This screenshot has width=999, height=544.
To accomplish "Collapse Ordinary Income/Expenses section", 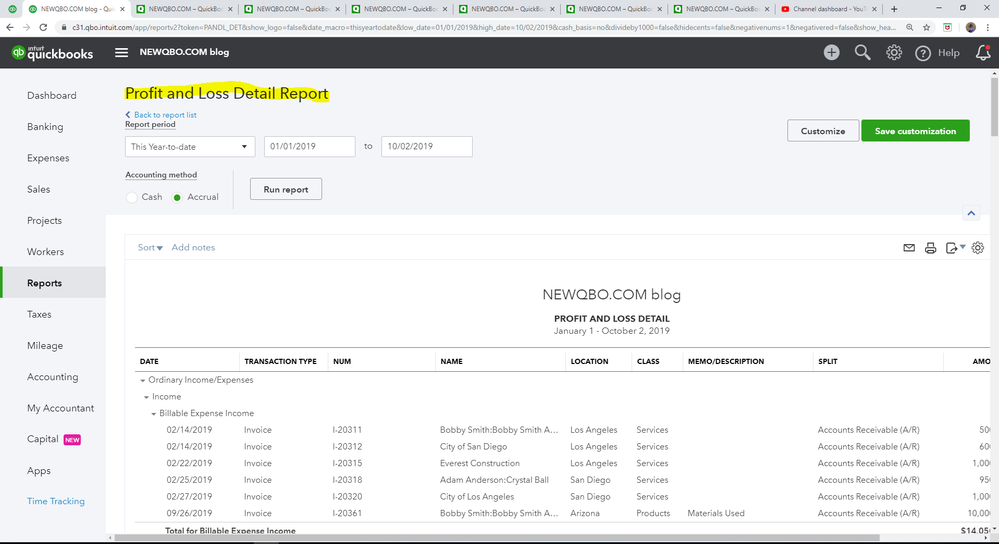I will point(143,380).
